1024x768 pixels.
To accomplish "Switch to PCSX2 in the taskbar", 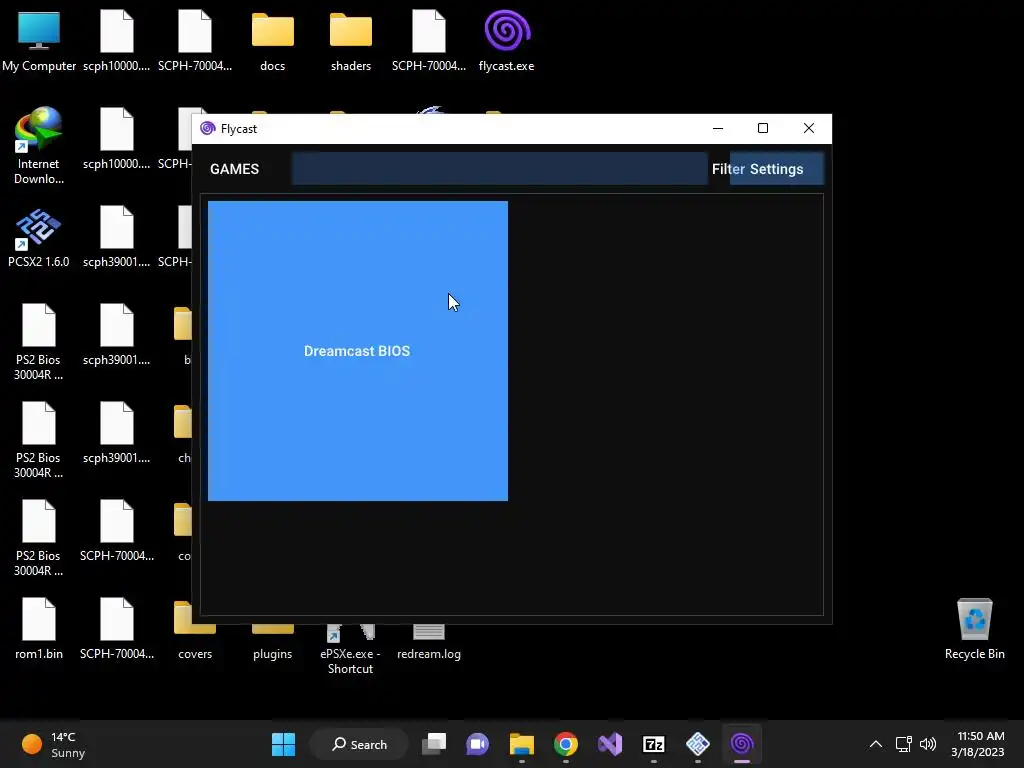I will (x=698, y=744).
